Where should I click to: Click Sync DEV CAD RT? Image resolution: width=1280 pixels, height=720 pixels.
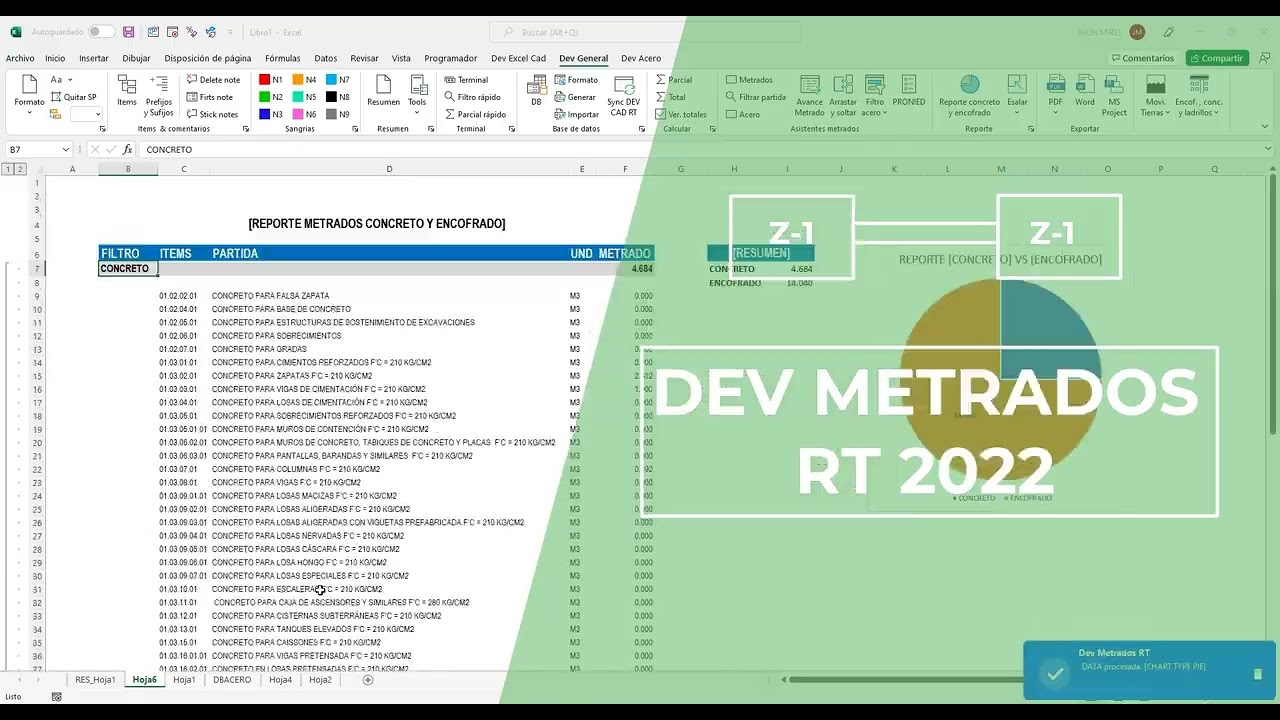point(623,96)
